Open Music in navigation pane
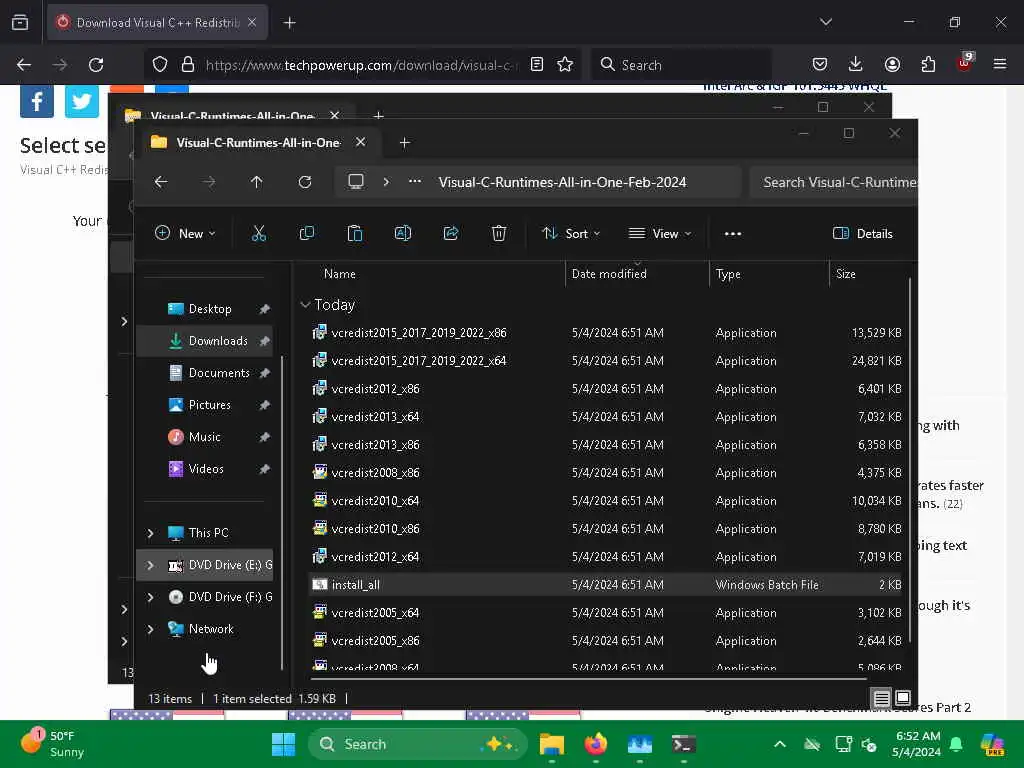 click(204, 437)
